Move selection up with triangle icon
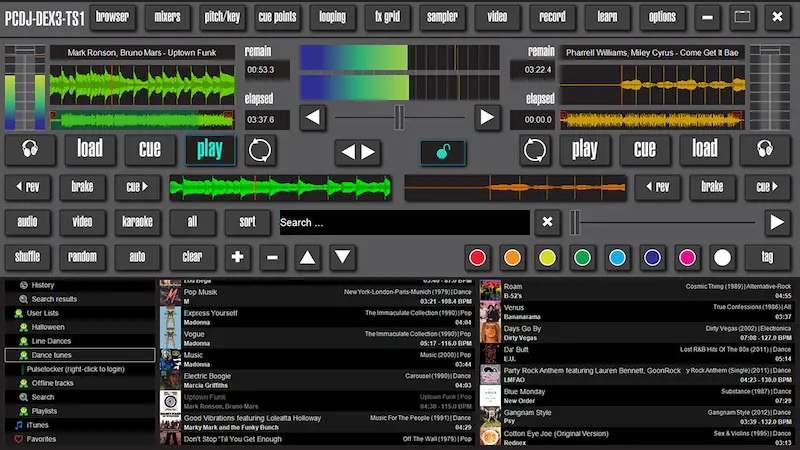The image size is (800, 450). (x=307, y=257)
